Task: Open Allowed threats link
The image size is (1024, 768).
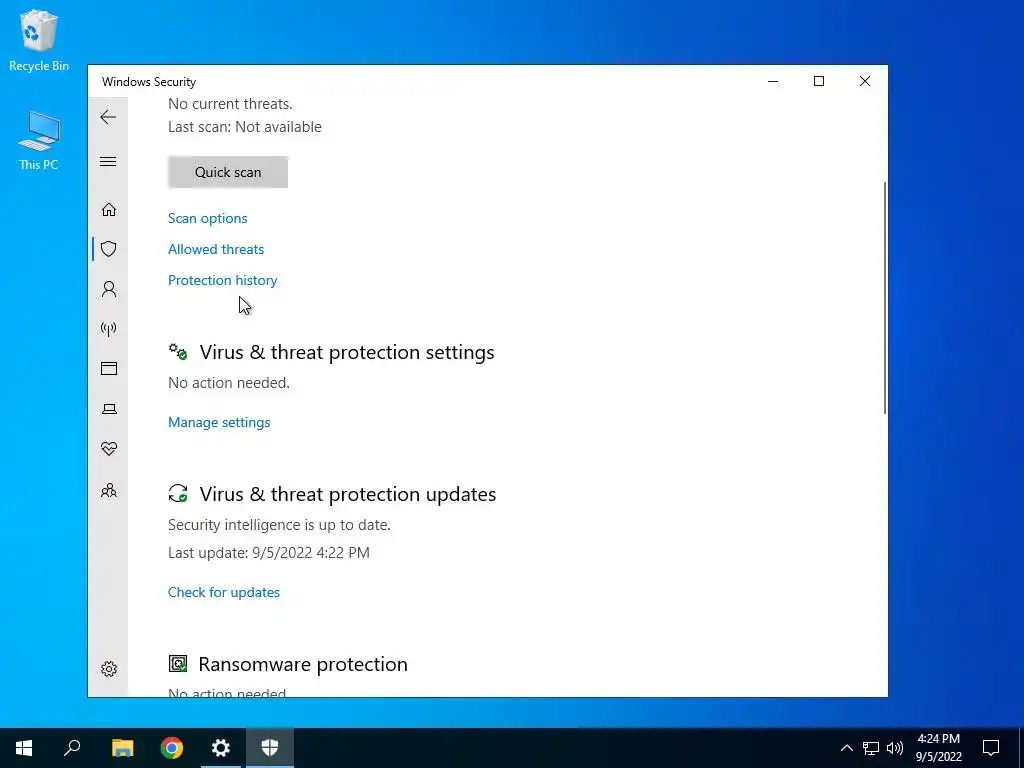Action: pos(216,249)
